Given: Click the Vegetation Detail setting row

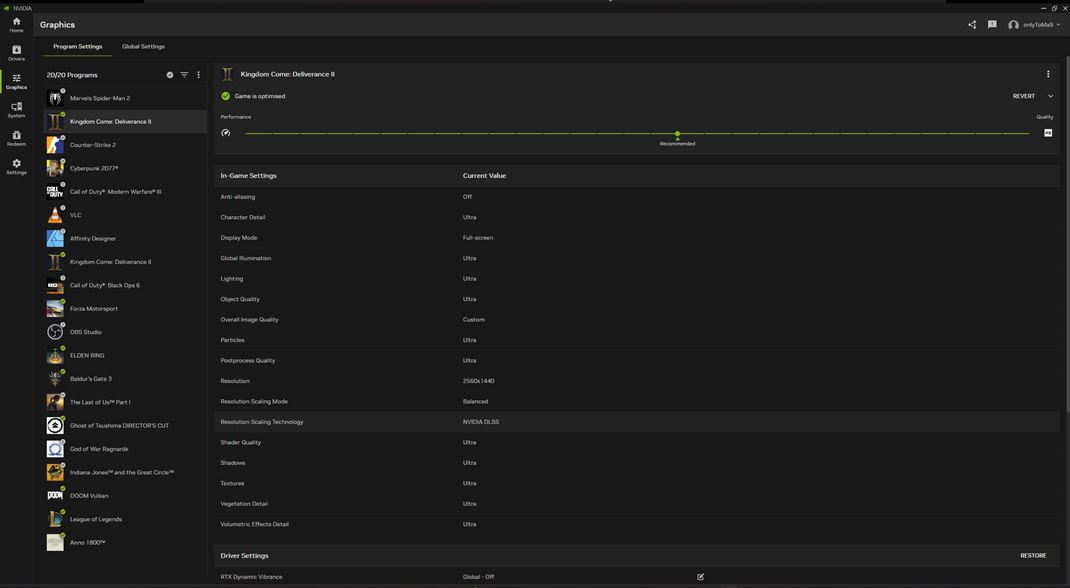Looking at the screenshot, I should tap(637, 504).
